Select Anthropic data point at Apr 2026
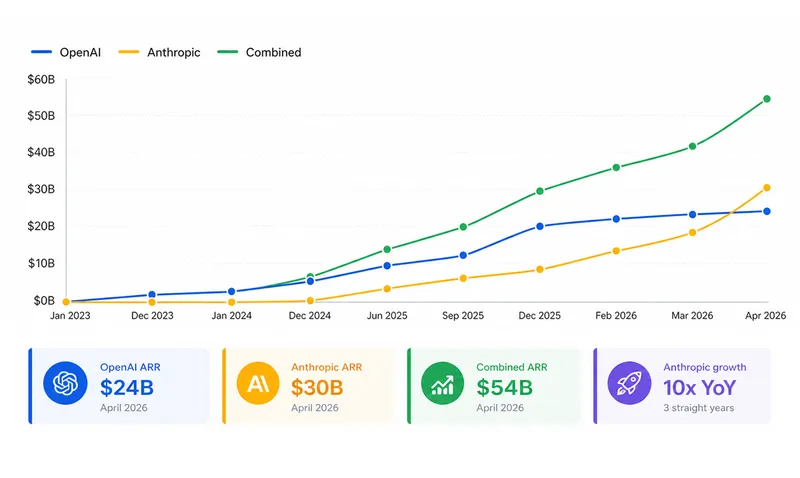The height and width of the screenshot is (478, 800). pyautogui.click(x=766, y=188)
